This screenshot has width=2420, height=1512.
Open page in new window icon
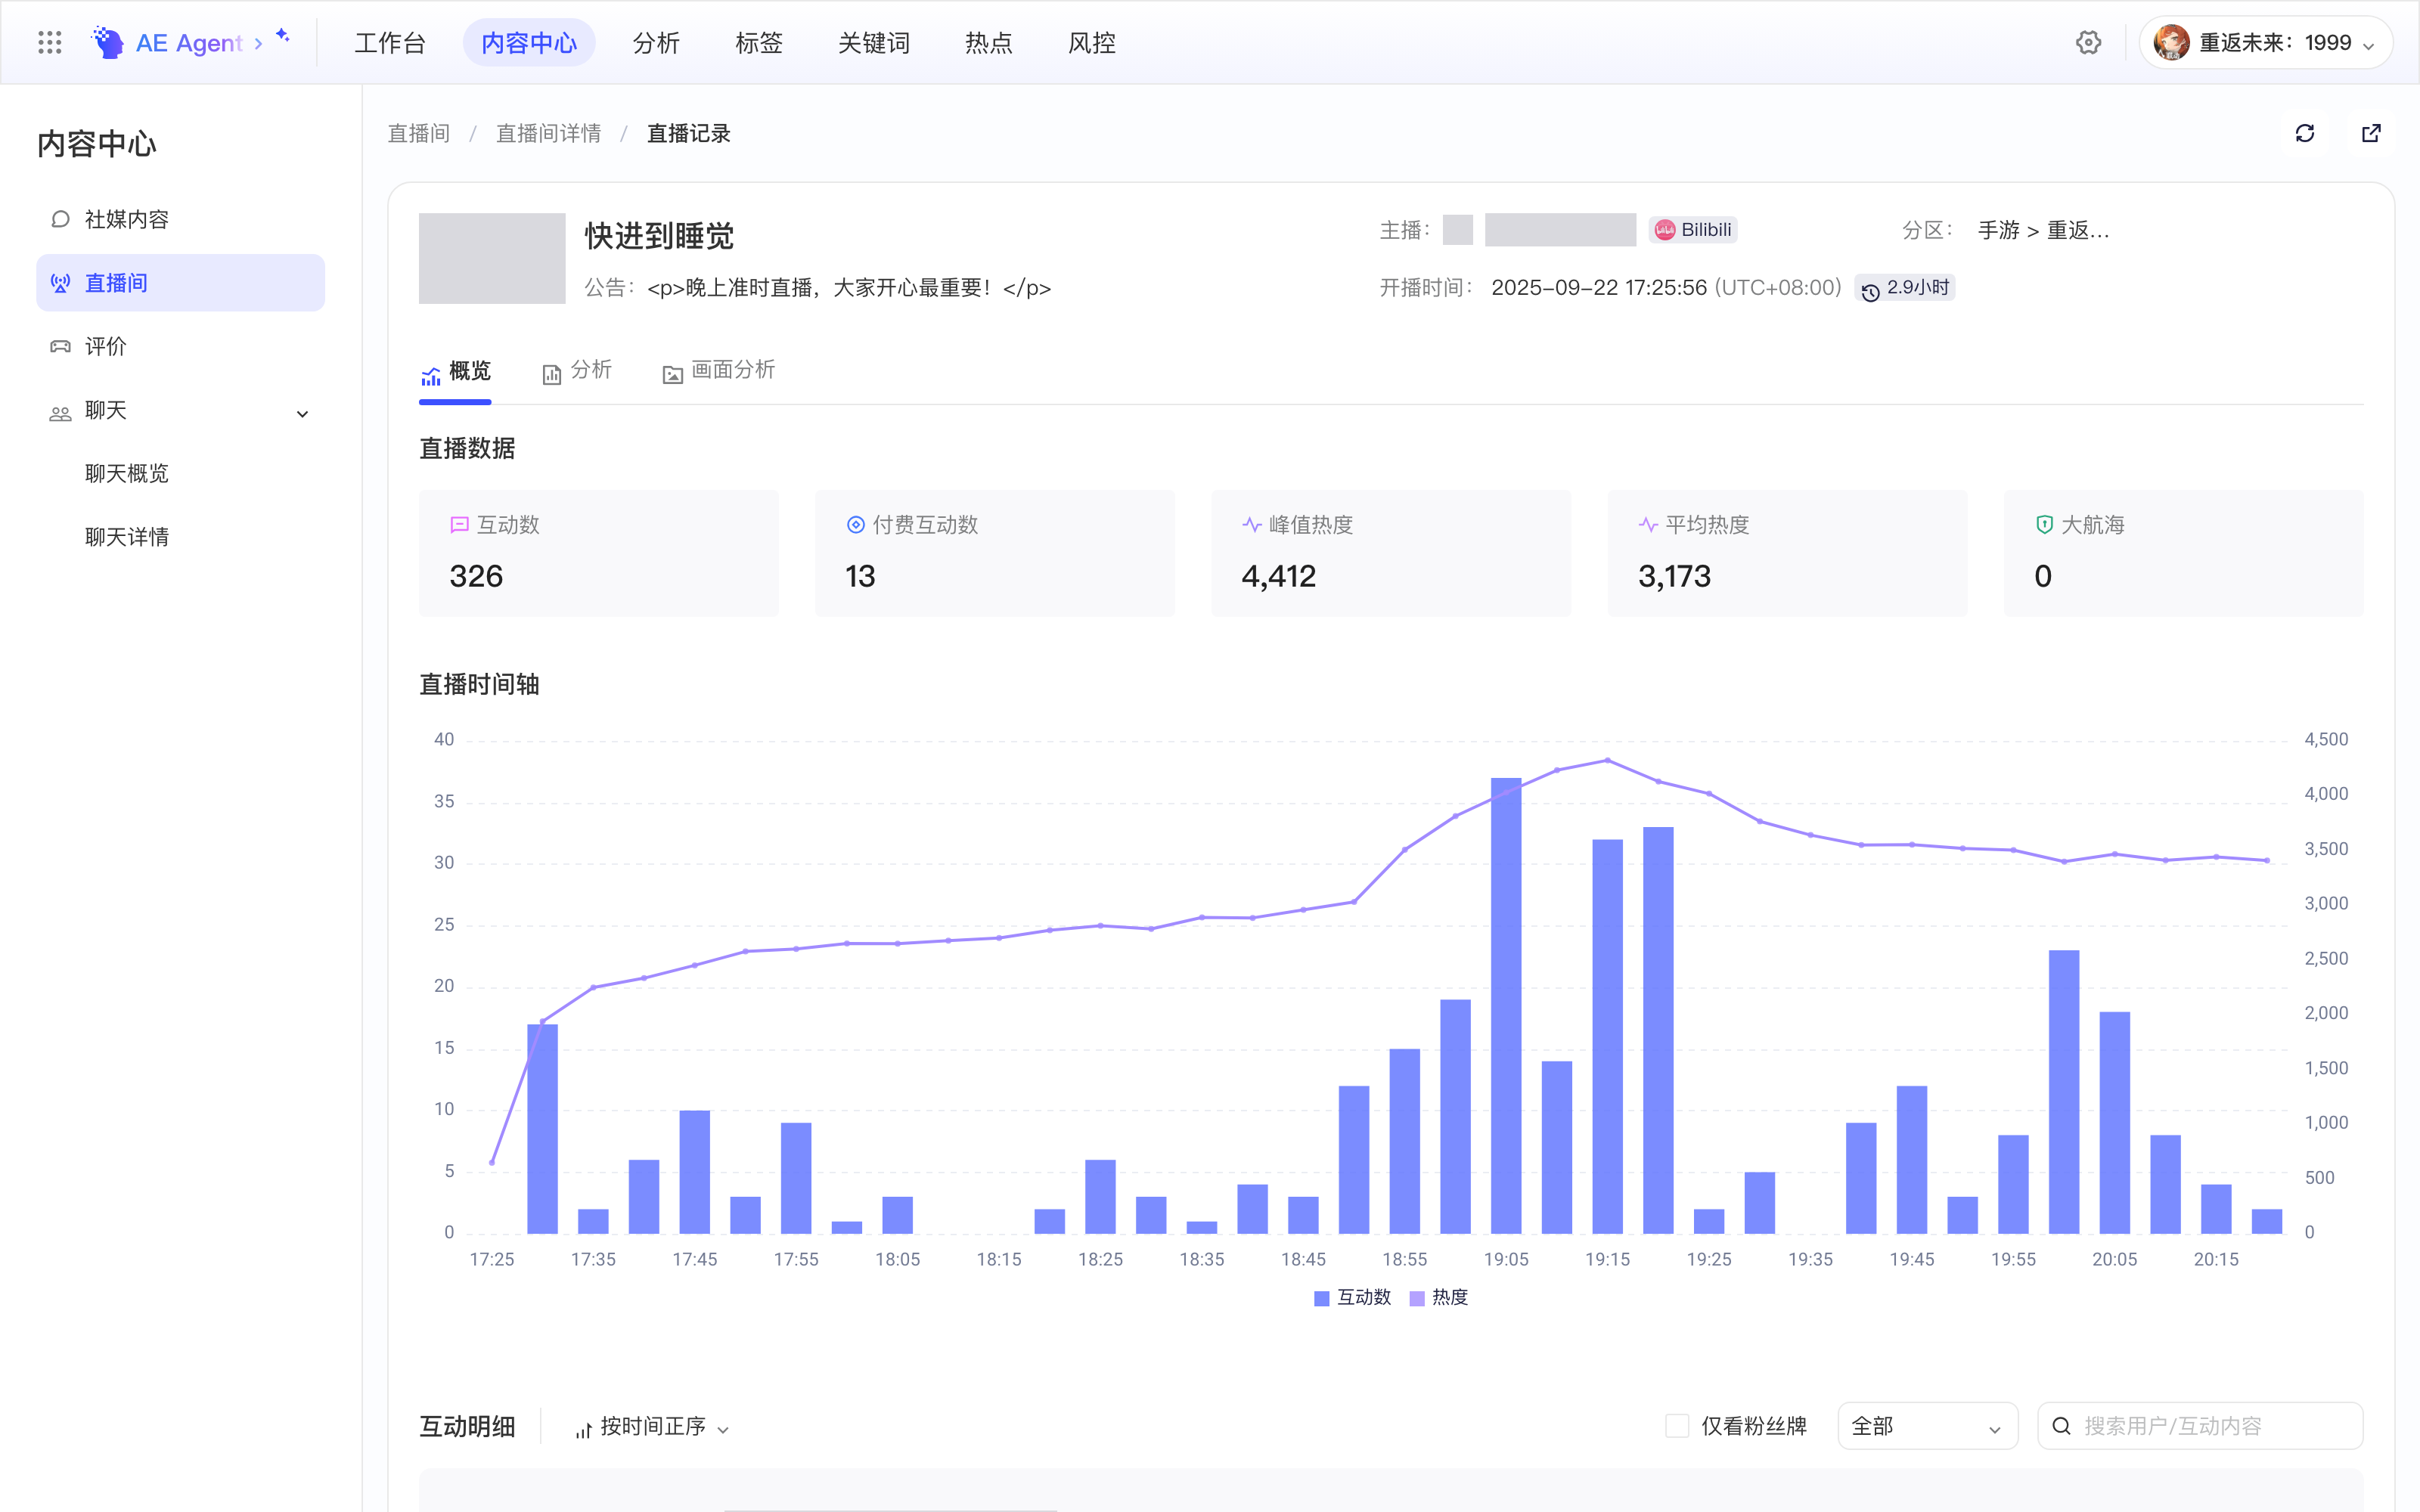tap(2371, 133)
